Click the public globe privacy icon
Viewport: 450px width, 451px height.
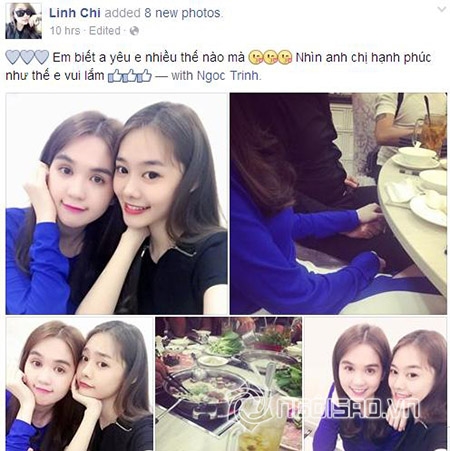(x=134, y=31)
